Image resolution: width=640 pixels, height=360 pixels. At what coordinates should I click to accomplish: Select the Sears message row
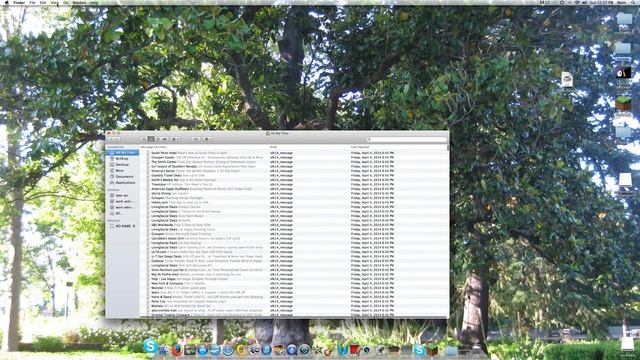294,292
